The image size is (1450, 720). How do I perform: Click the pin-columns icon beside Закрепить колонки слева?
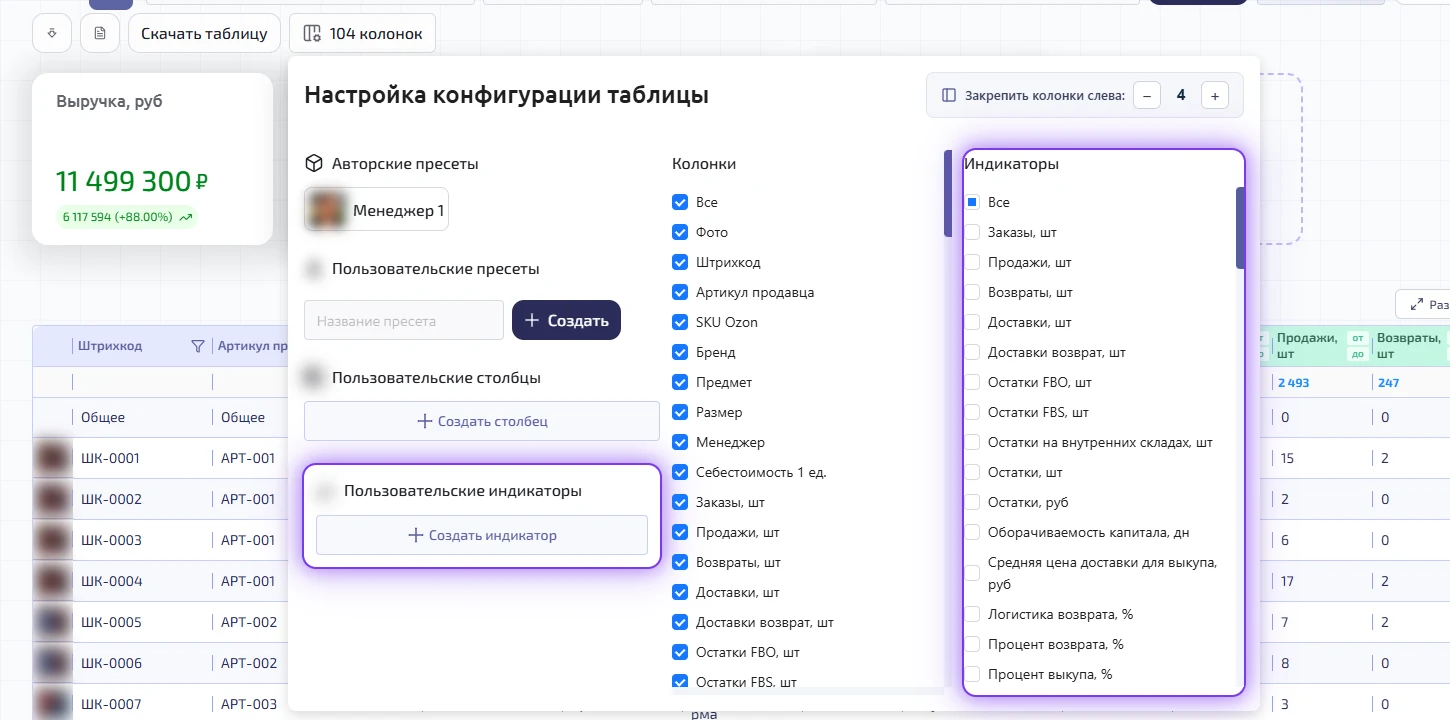(x=949, y=96)
